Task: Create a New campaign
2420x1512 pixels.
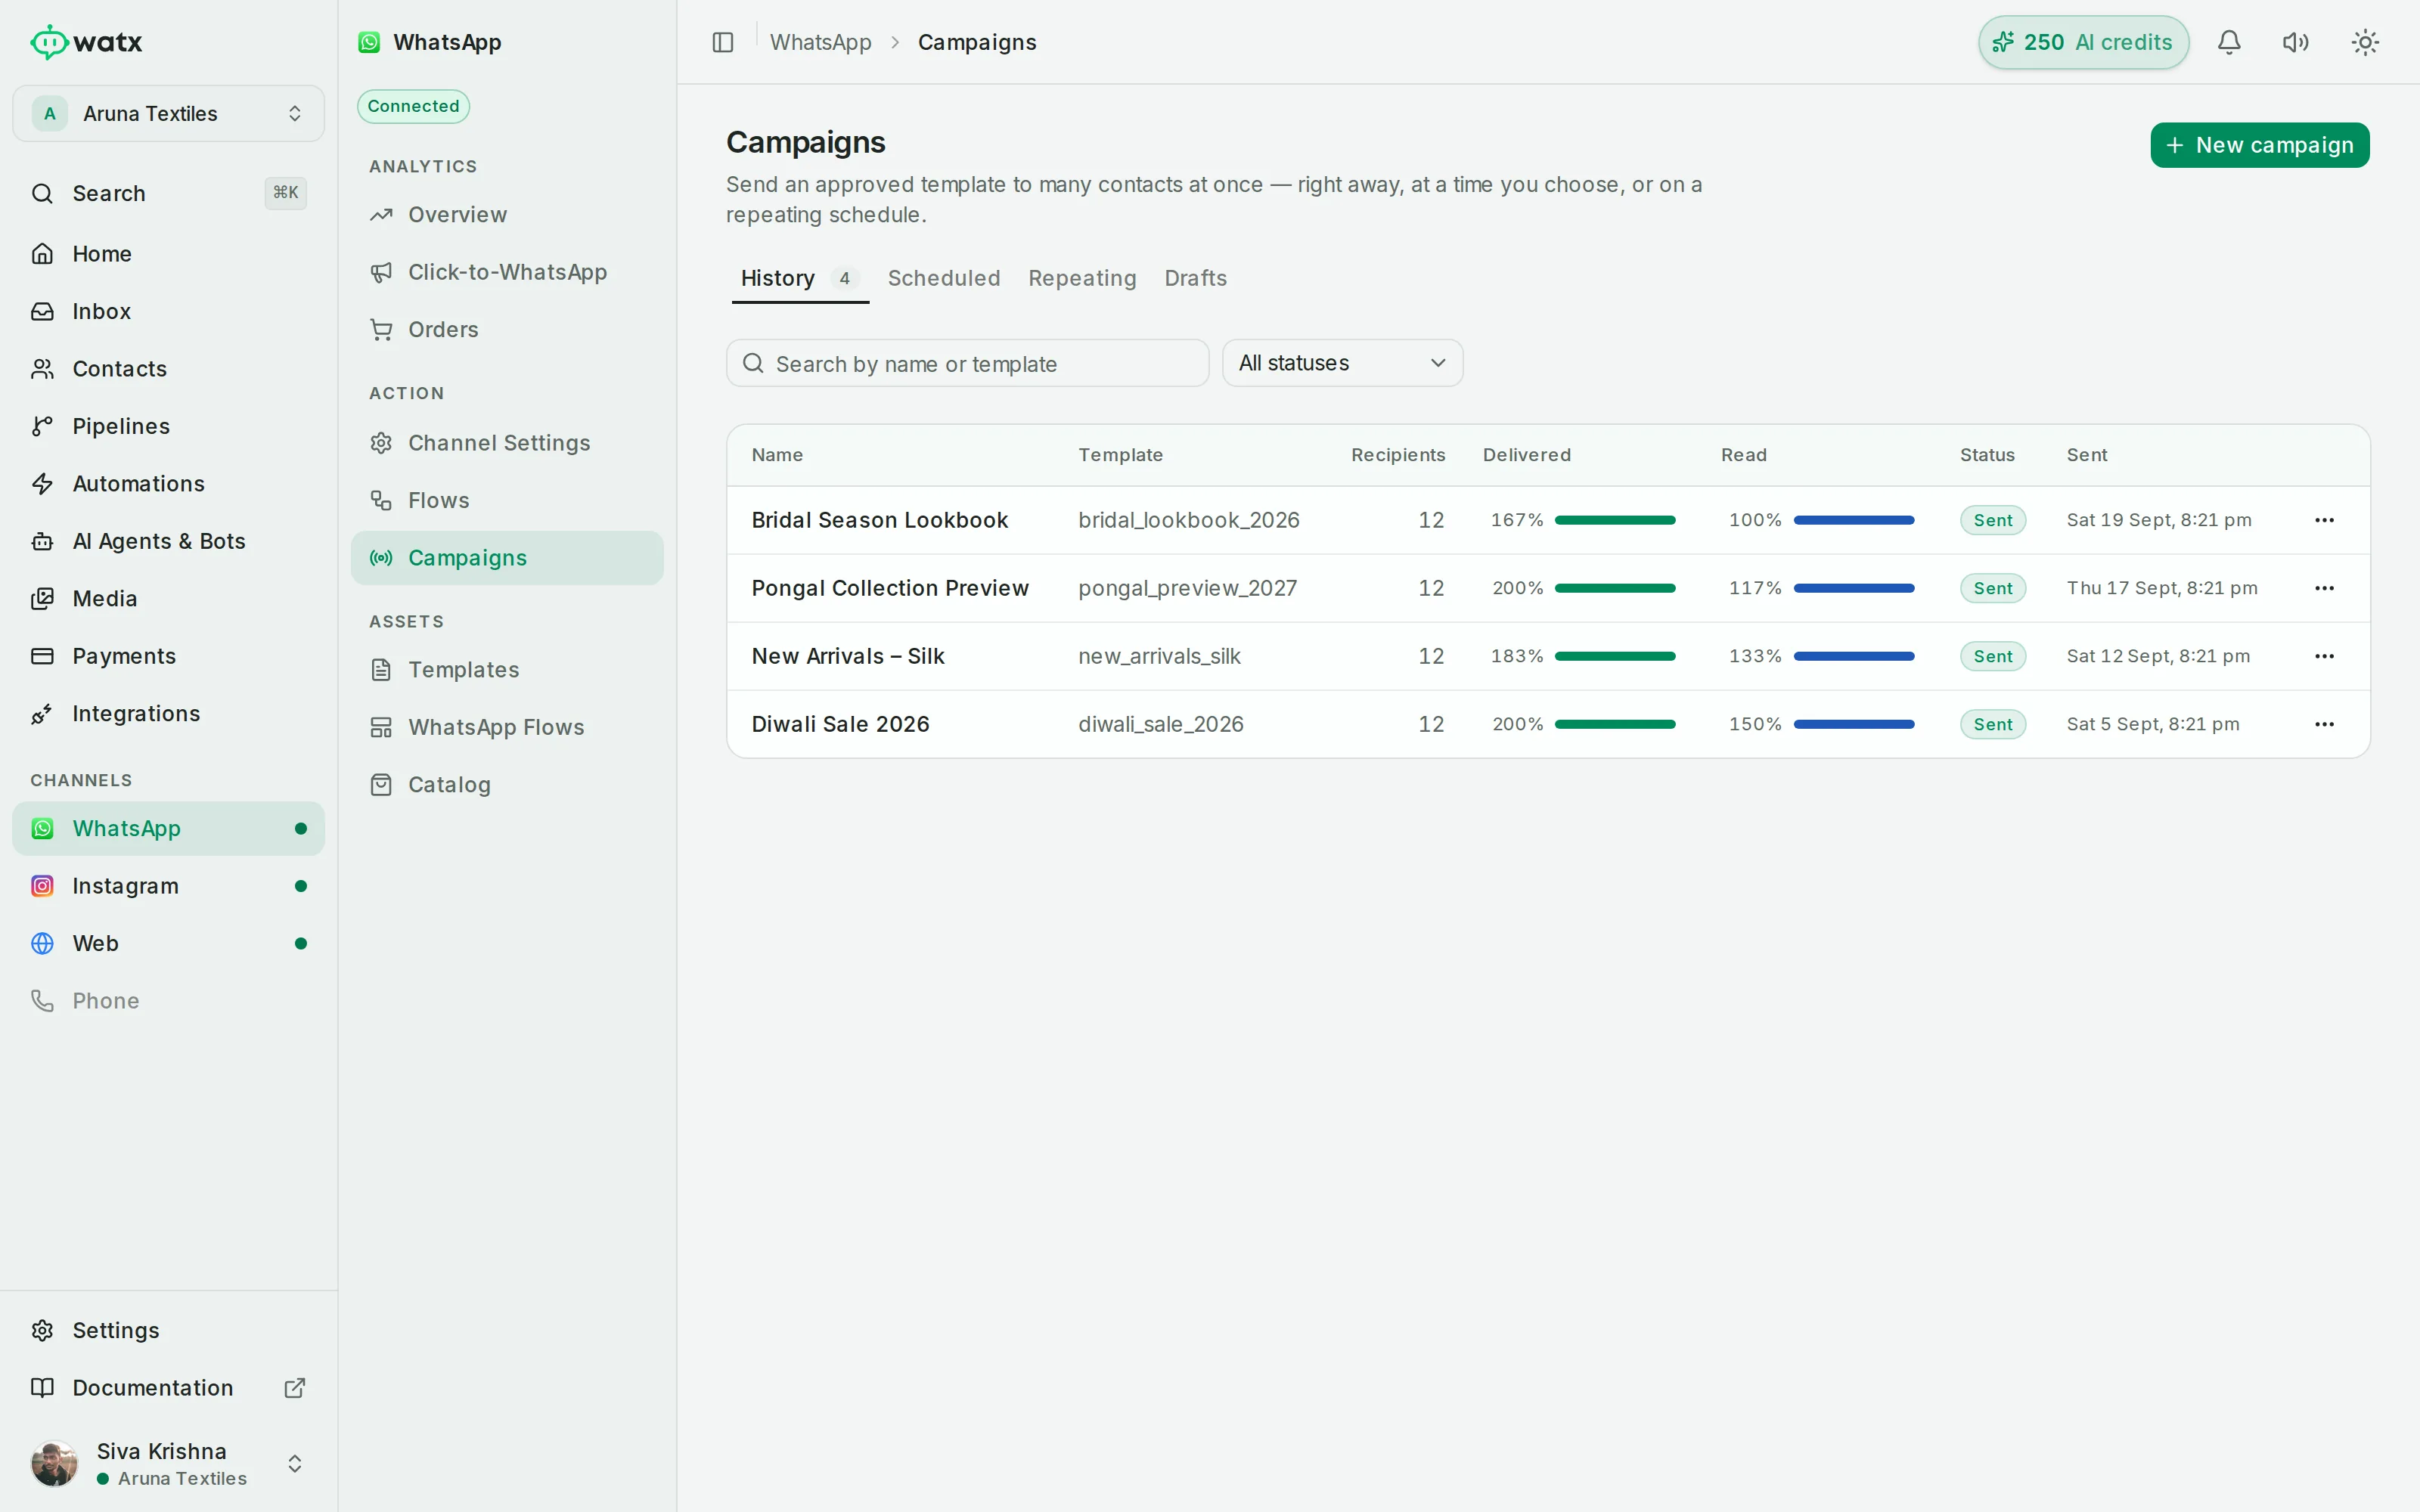Action: point(2259,145)
